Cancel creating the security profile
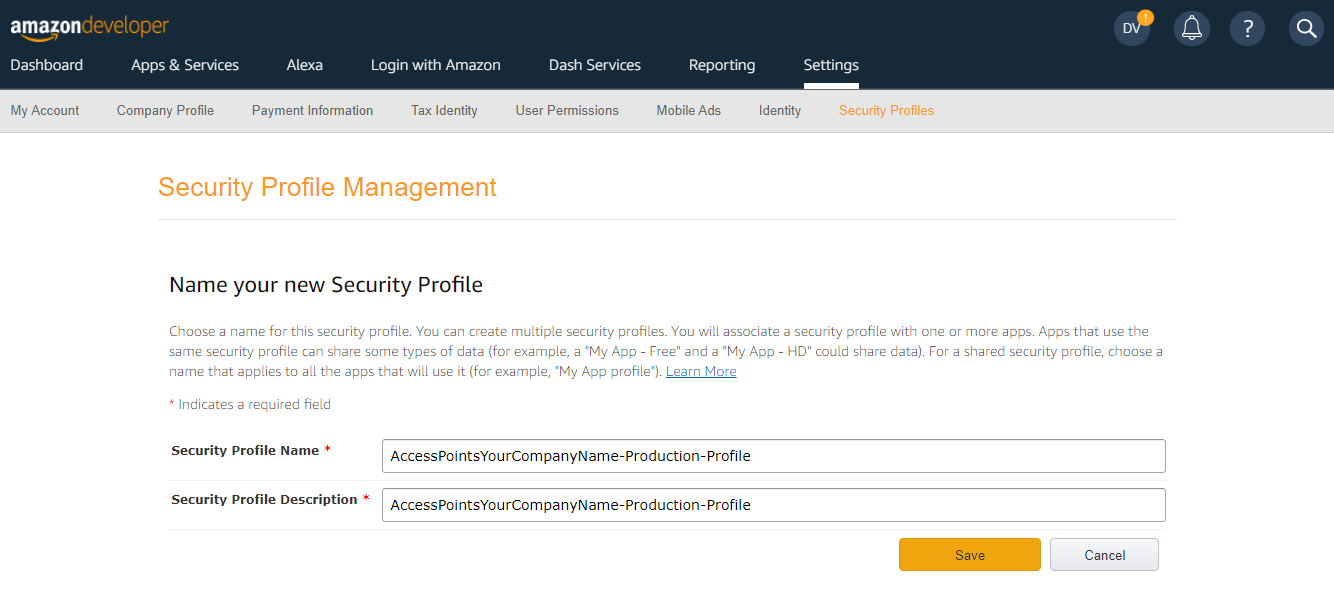The width and height of the screenshot is (1334, 591). pyautogui.click(x=1104, y=554)
